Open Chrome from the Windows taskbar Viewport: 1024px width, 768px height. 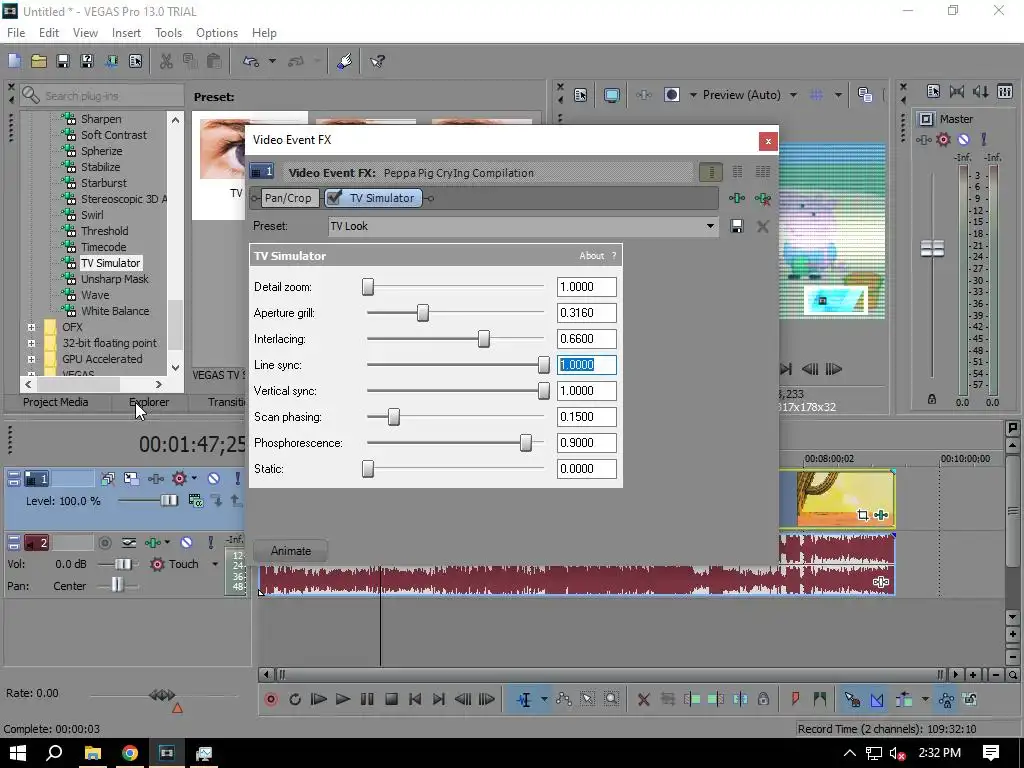[x=129, y=753]
